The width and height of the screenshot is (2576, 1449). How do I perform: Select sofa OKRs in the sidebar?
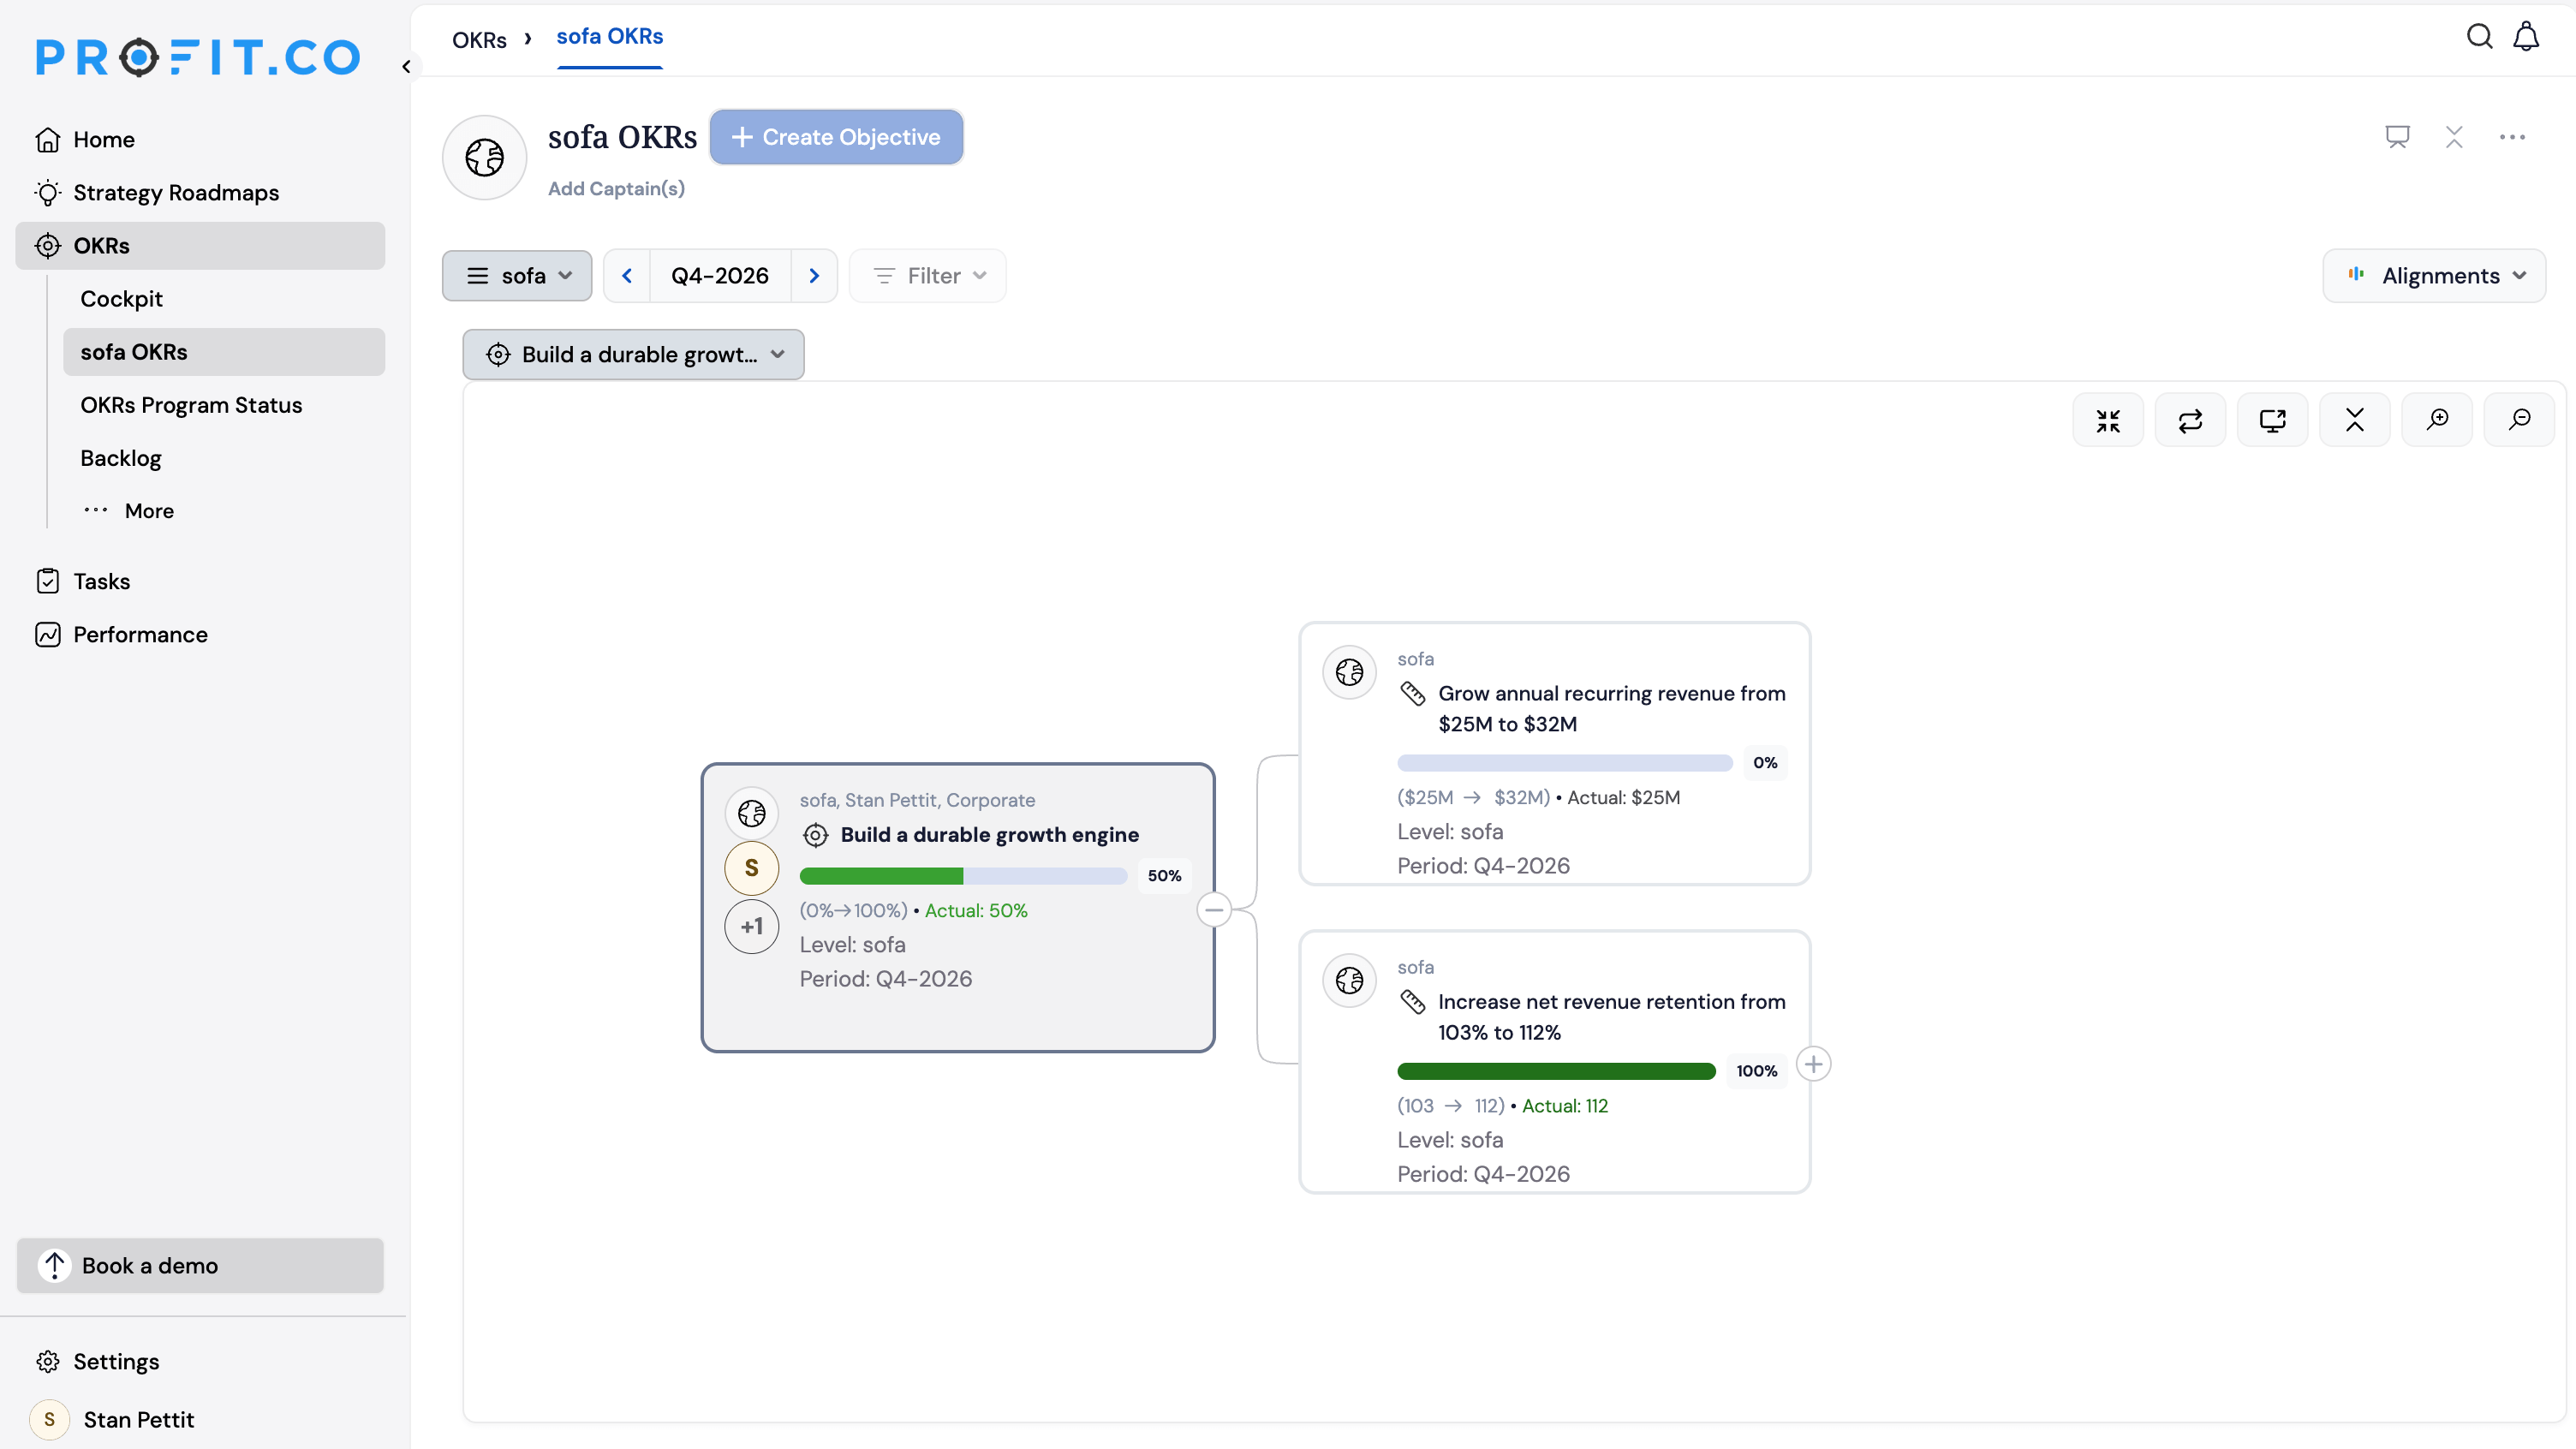(x=224, y=352)
